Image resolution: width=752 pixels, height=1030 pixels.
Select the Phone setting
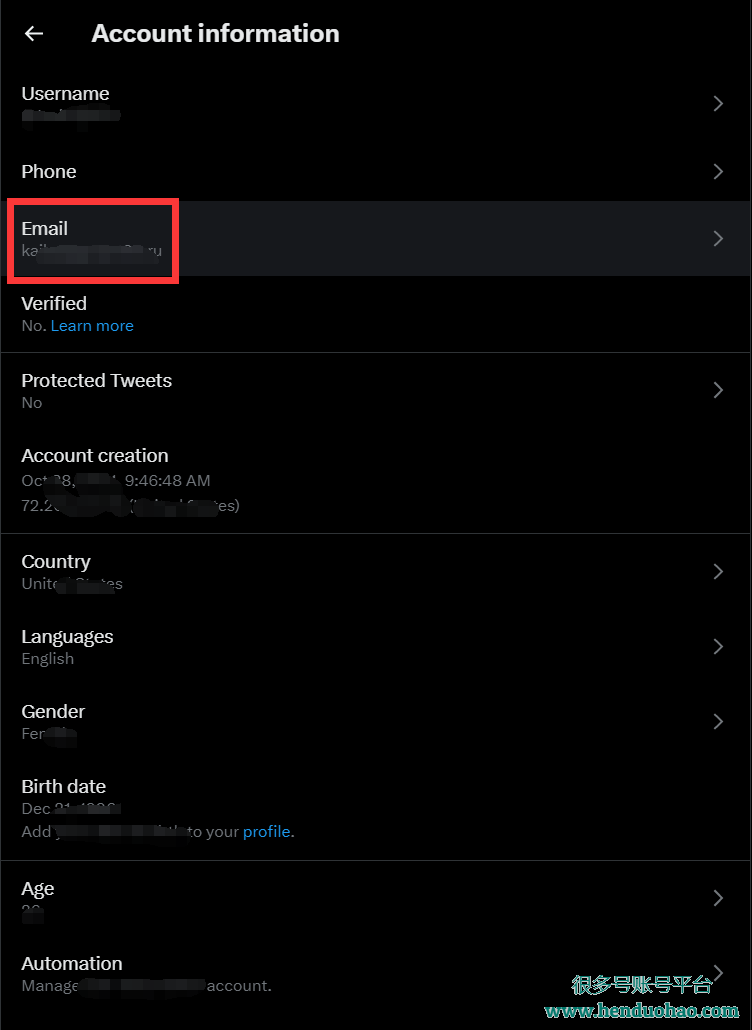click(x=376, y=171)
